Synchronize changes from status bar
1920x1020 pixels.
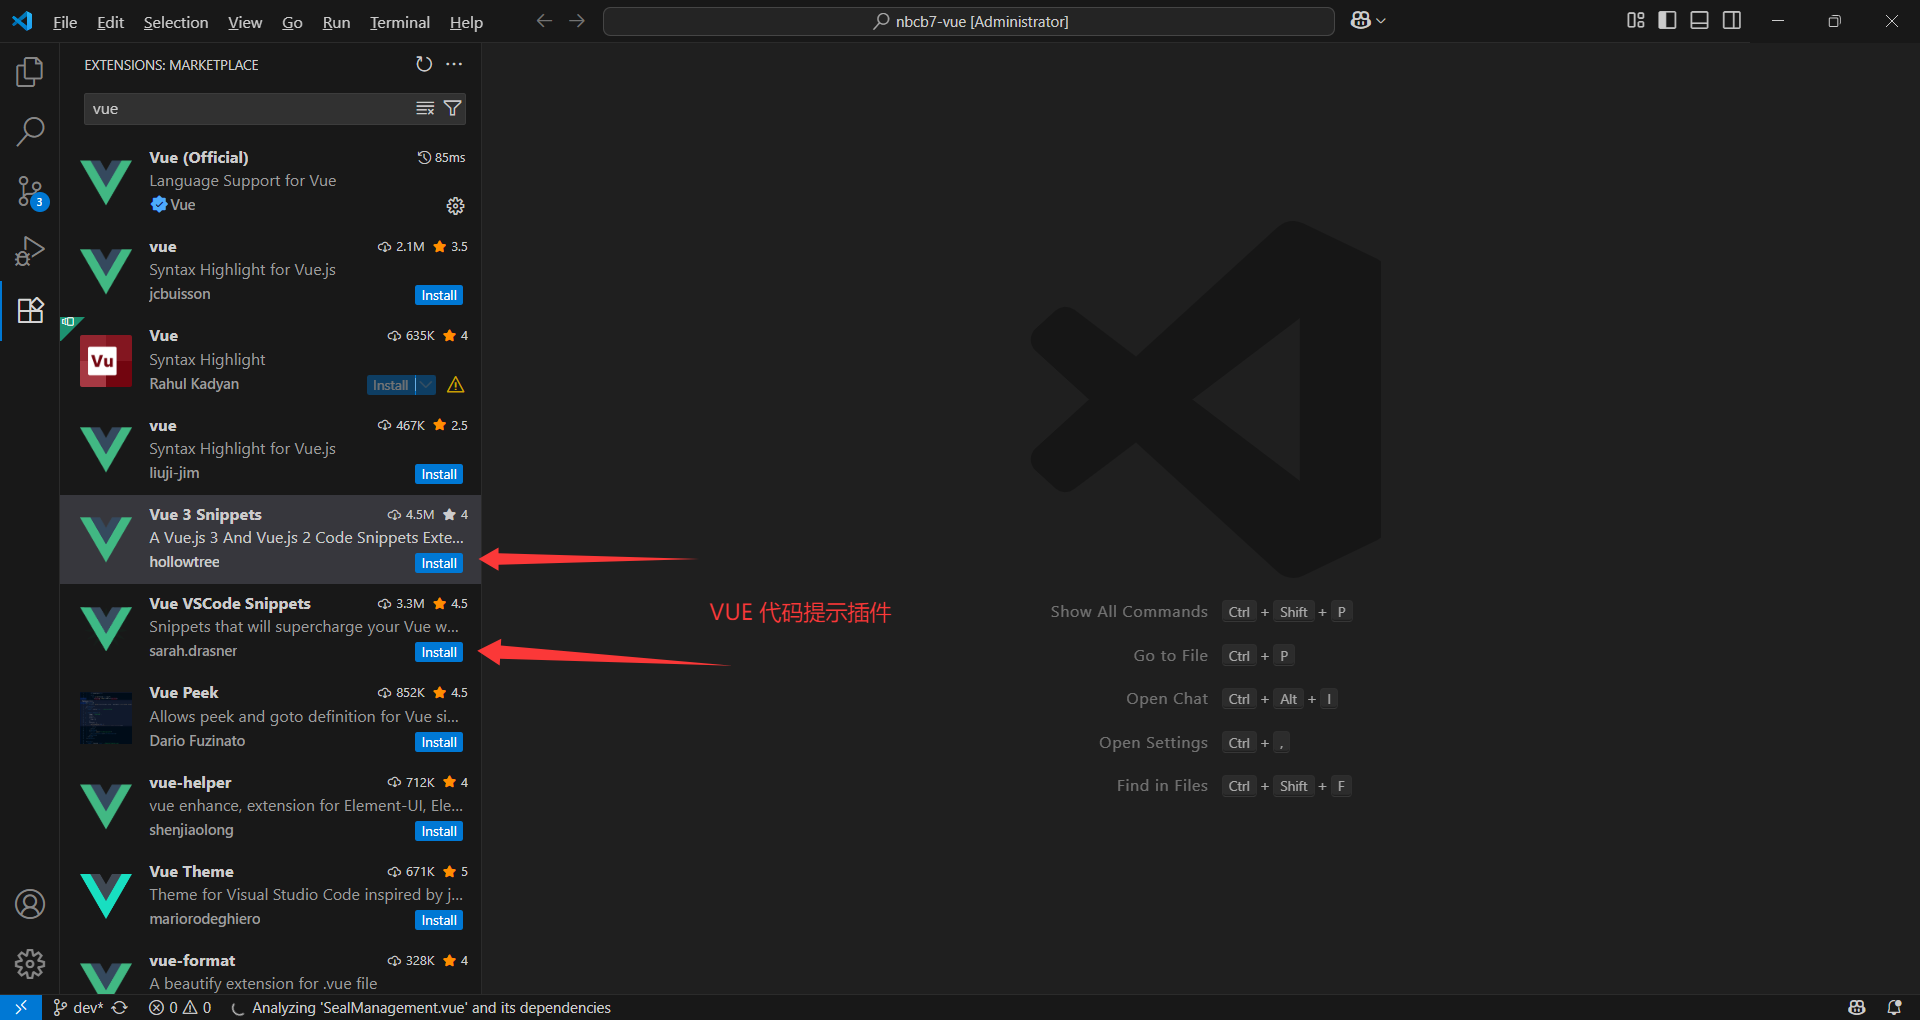pyautogui.click(x=120, y=1007)
